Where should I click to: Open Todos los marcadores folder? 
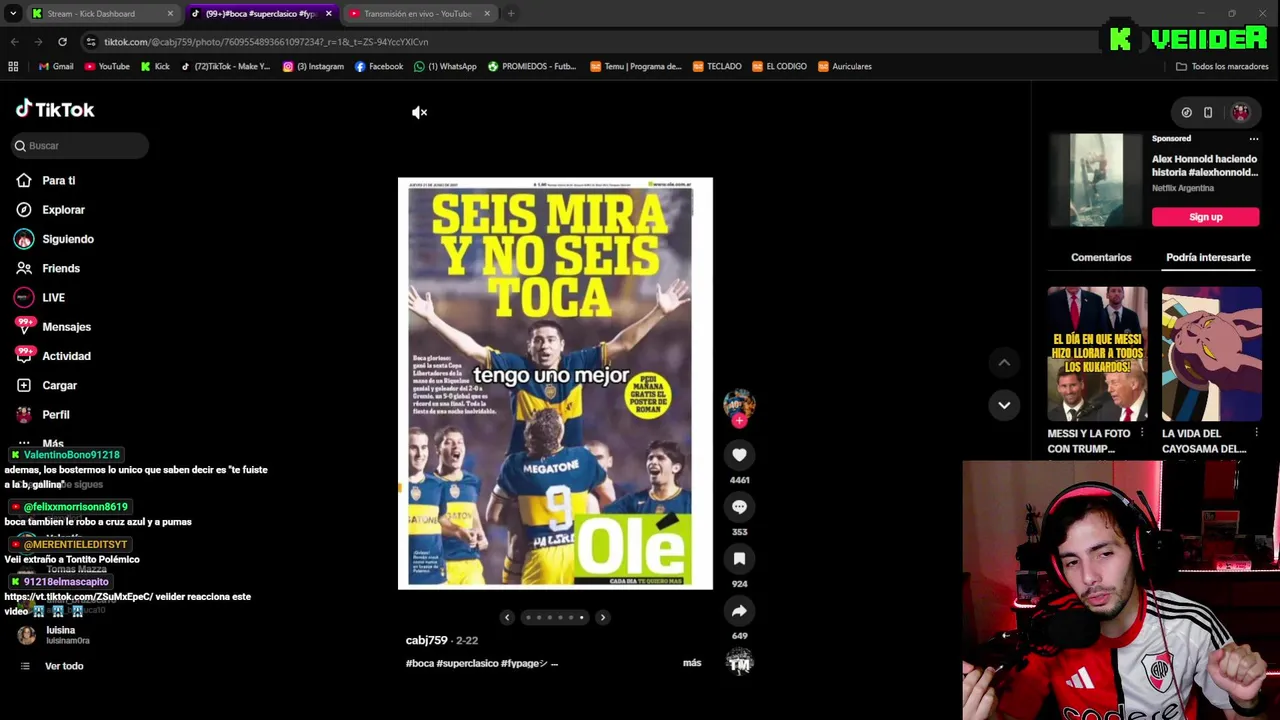coord(1222,67)
